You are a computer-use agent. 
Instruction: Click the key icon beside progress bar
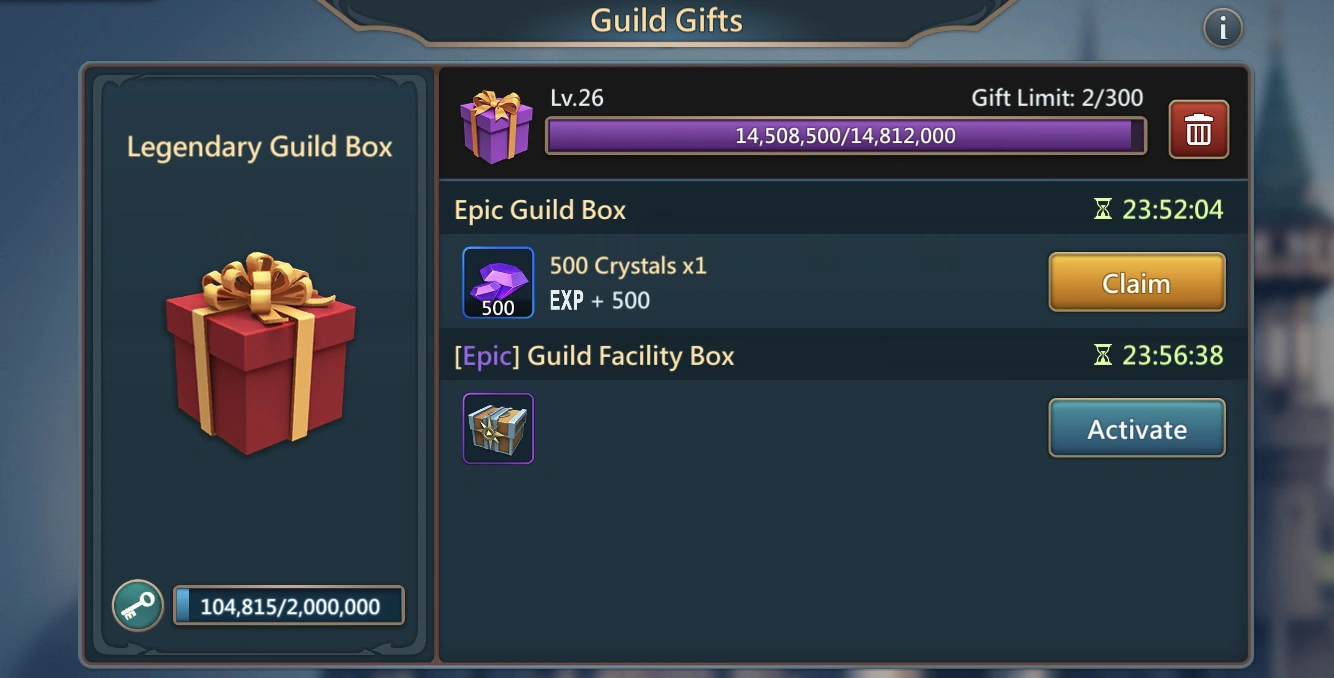pyautogui.click(x=138, y=605)
